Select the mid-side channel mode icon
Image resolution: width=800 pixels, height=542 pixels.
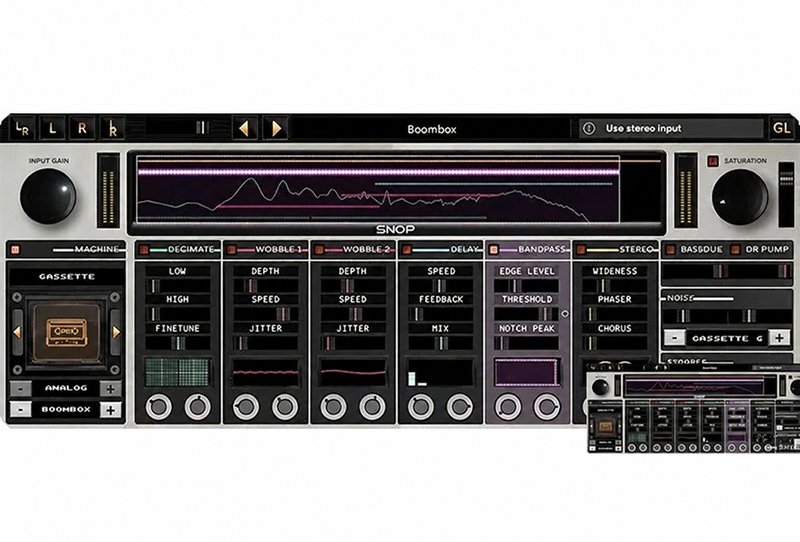click(x=113, y=128)
